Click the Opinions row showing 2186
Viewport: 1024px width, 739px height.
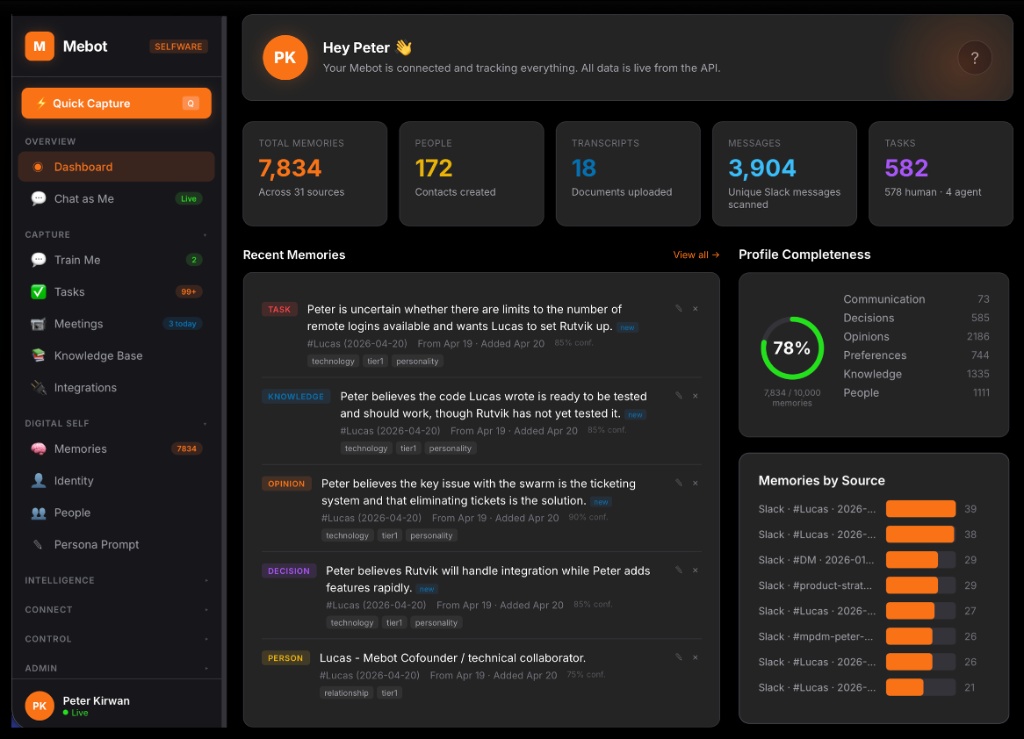[x=916, y=336]
